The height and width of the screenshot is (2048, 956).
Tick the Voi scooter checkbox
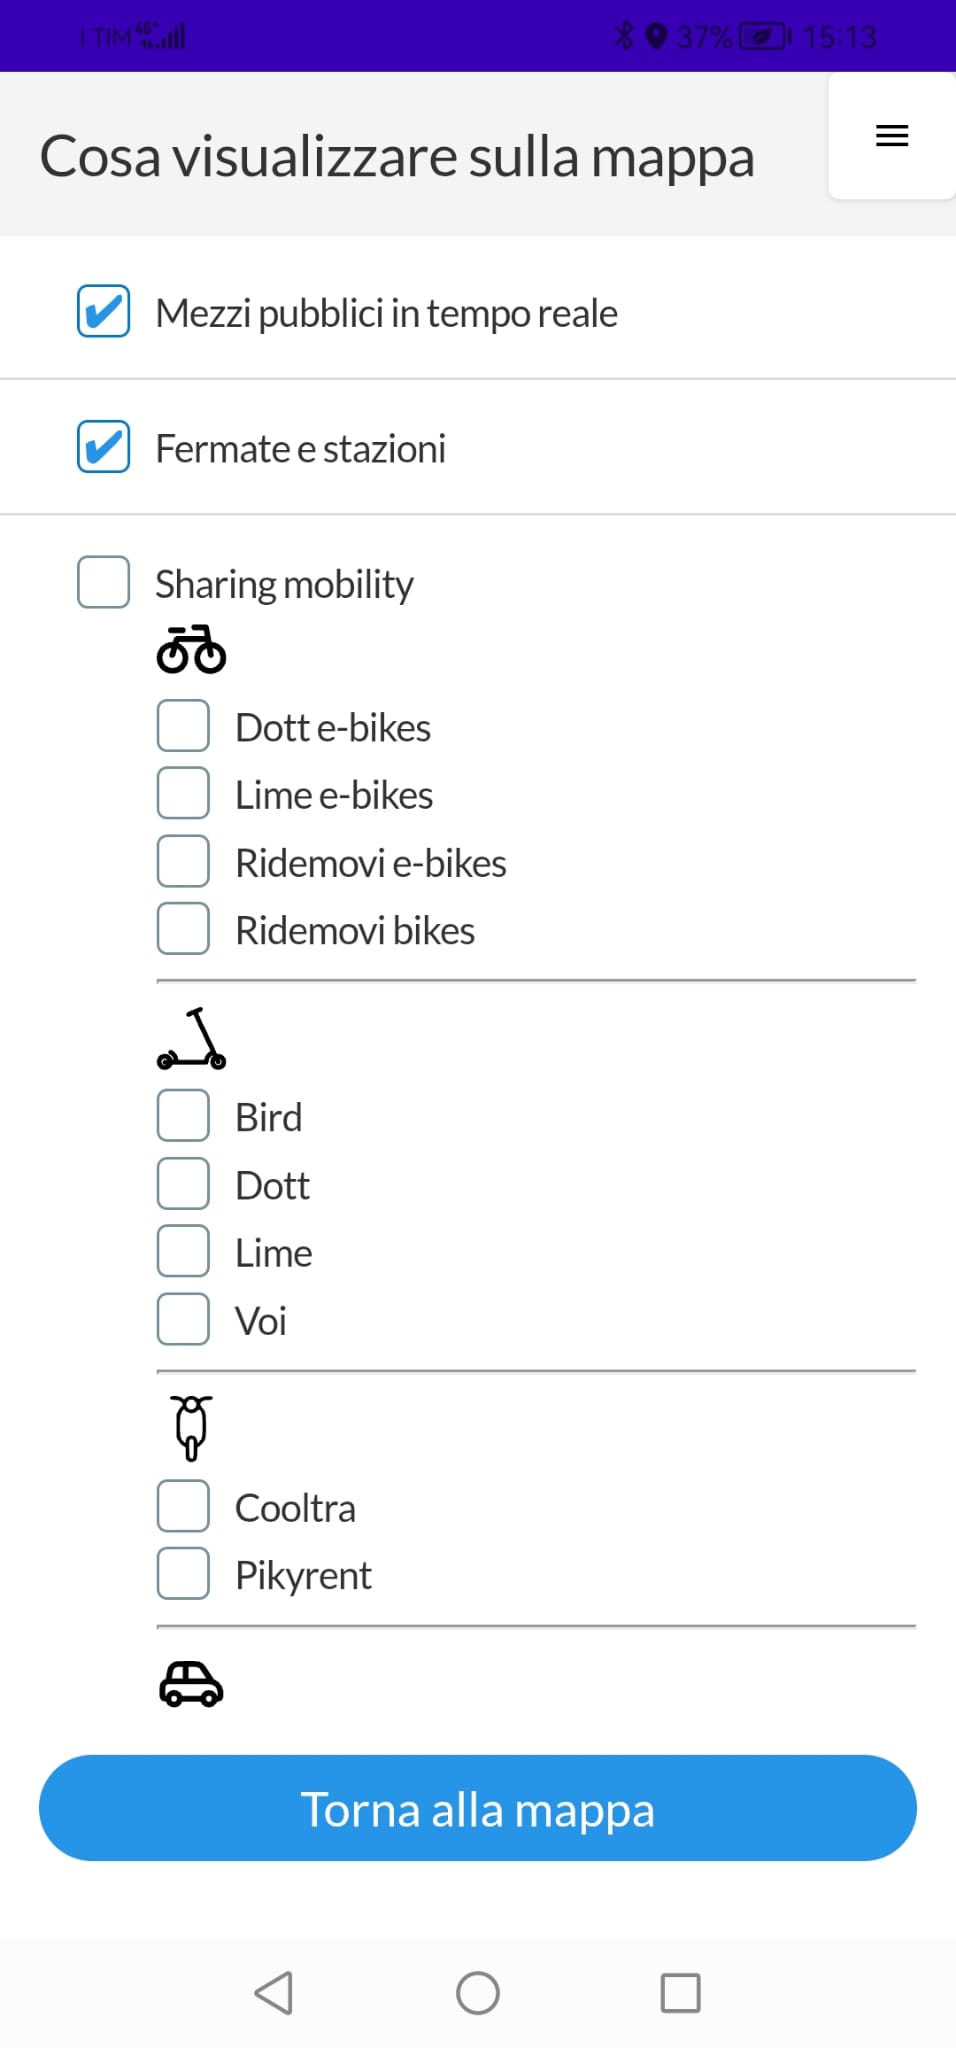[183, 1319]
